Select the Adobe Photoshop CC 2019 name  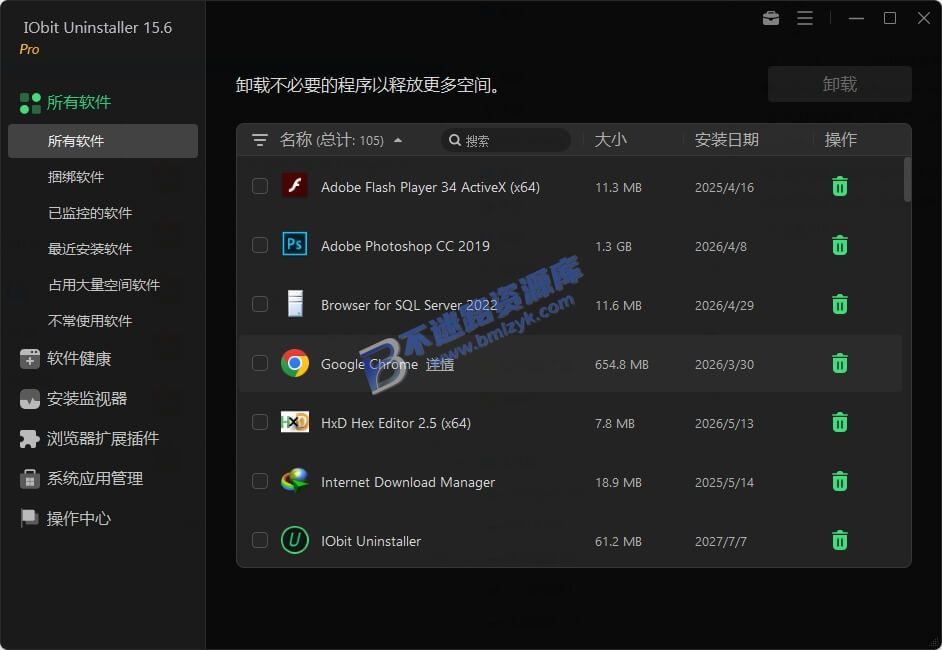coord(406,246)
